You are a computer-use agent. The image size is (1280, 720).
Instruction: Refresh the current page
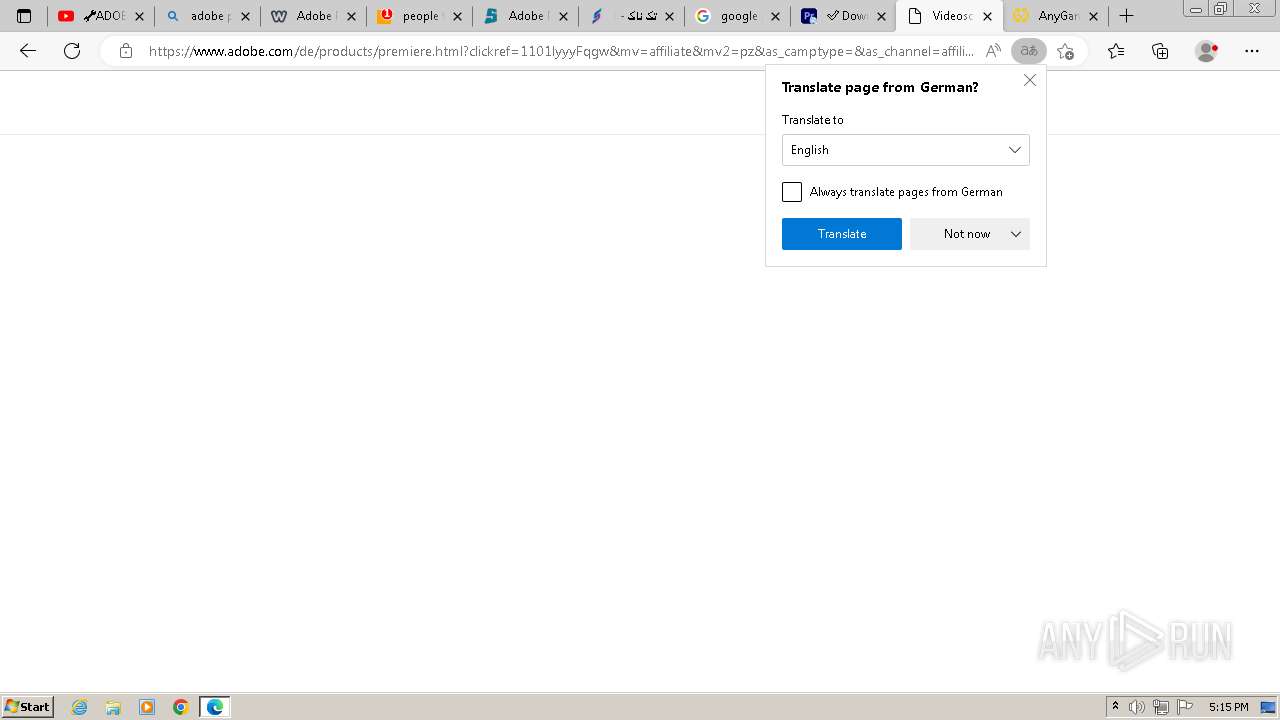(72, 51)
